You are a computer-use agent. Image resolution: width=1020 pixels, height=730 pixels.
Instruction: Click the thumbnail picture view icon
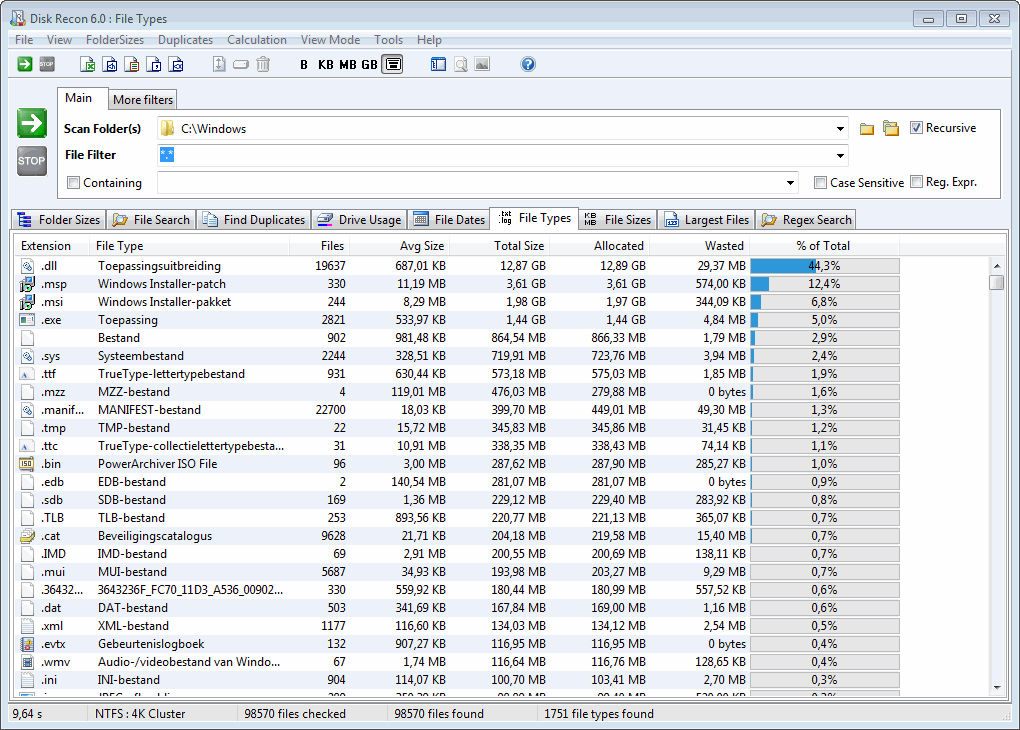coord(482,64)
